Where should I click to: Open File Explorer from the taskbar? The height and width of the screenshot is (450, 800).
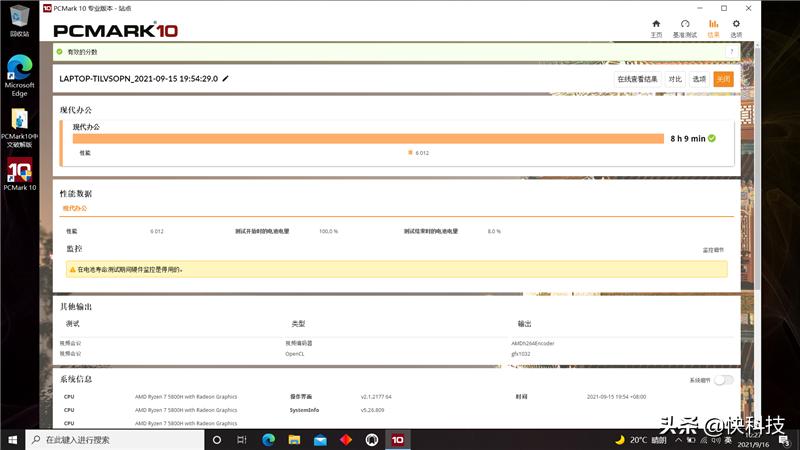tap(294, 439)
